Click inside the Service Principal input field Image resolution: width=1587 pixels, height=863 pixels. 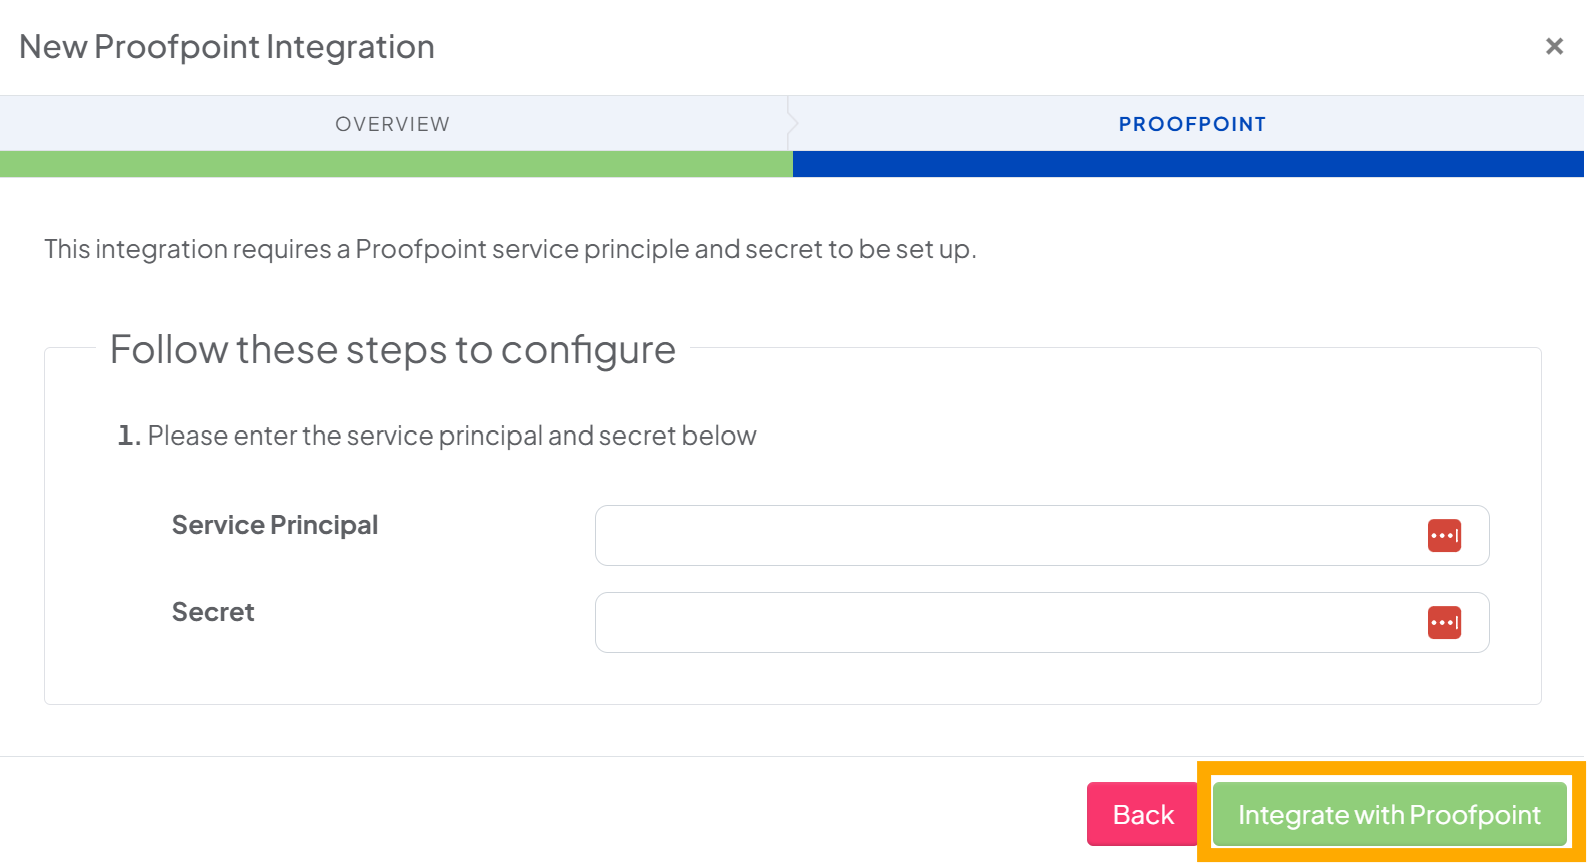1000,535
